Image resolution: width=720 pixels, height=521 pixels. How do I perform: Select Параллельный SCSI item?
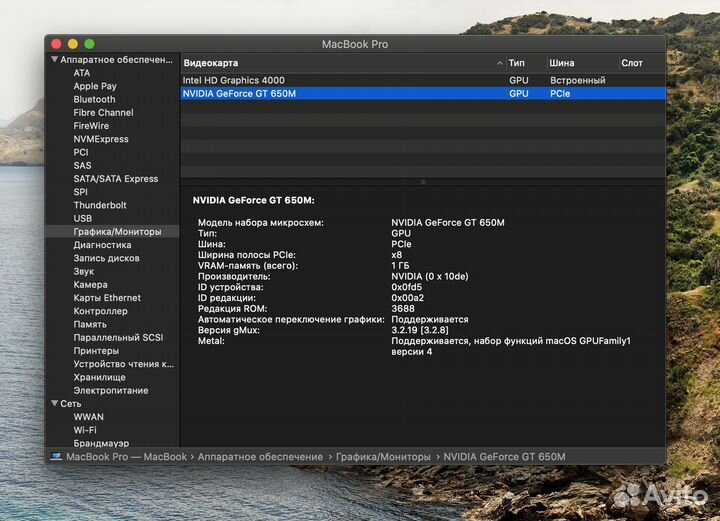pyautogui.click(x=118, y=338)
